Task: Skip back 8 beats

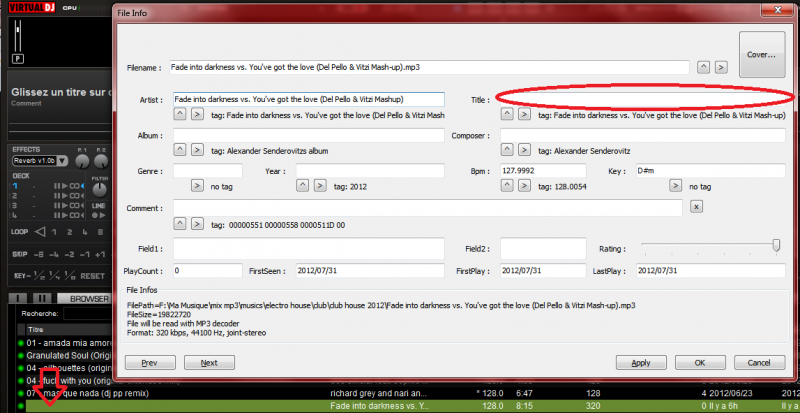Action: pos(39,254)
